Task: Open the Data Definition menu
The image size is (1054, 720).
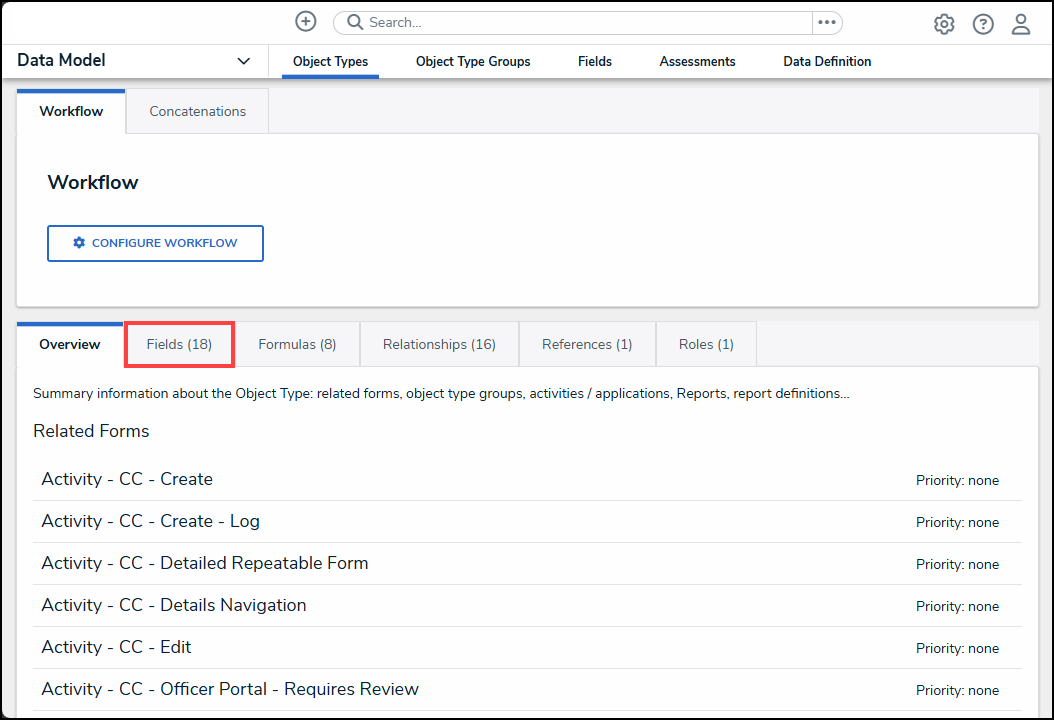Action: click(827, 61)
